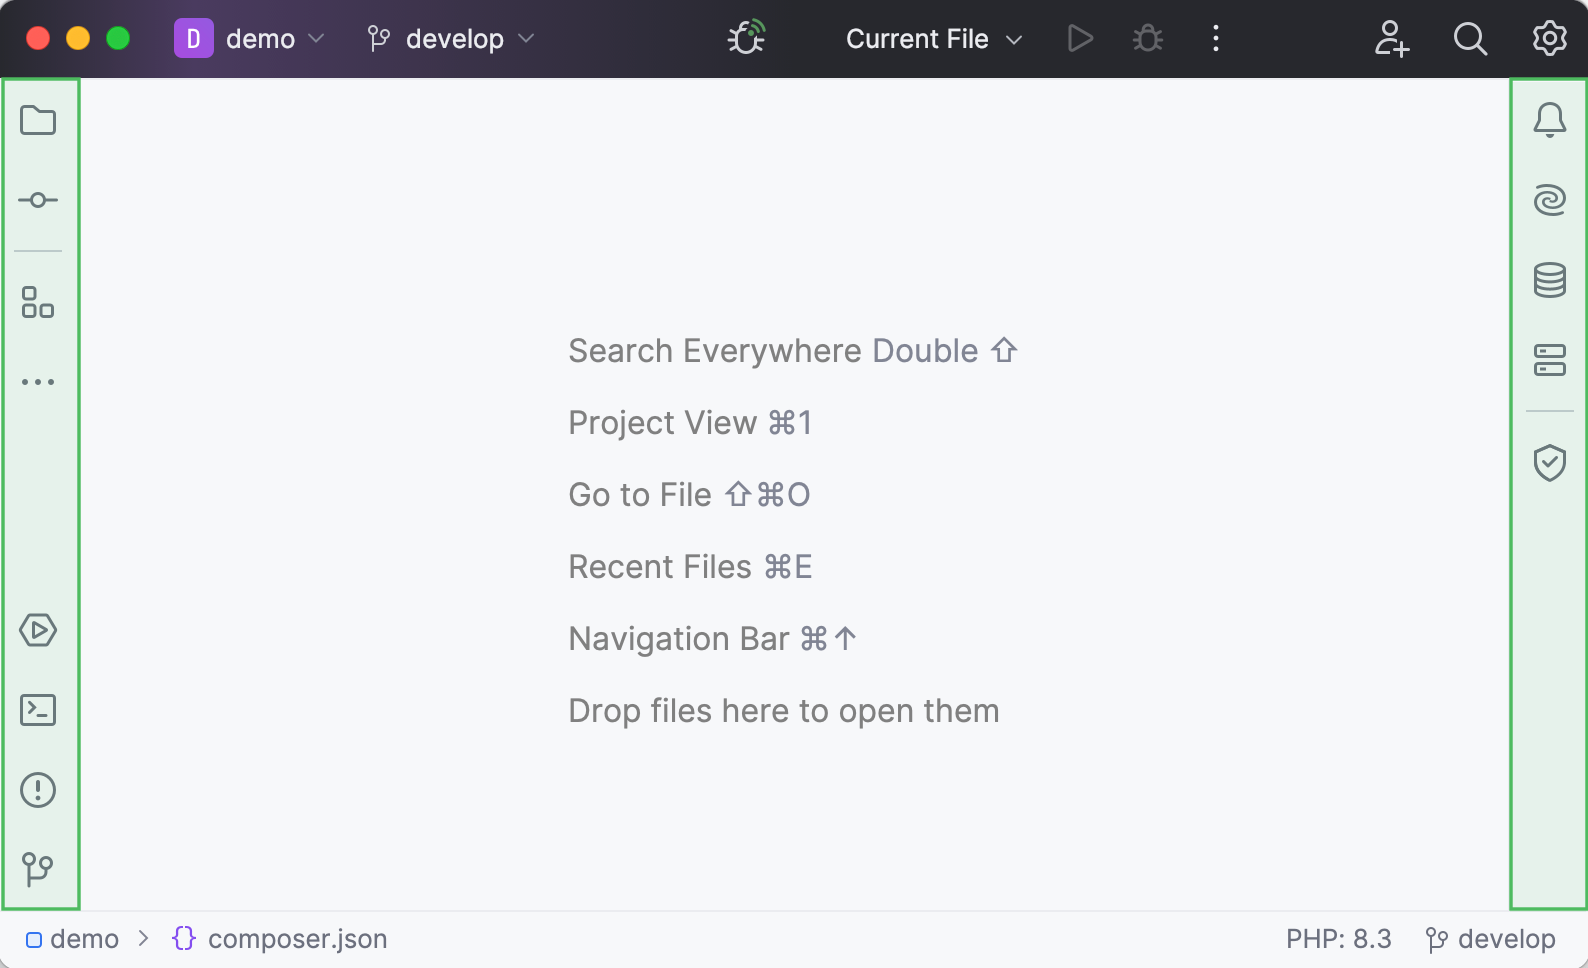Screen dimensions: 1588x968
Task: Toggle listening for PHP debug connections
Action: [x=746, y=38]
